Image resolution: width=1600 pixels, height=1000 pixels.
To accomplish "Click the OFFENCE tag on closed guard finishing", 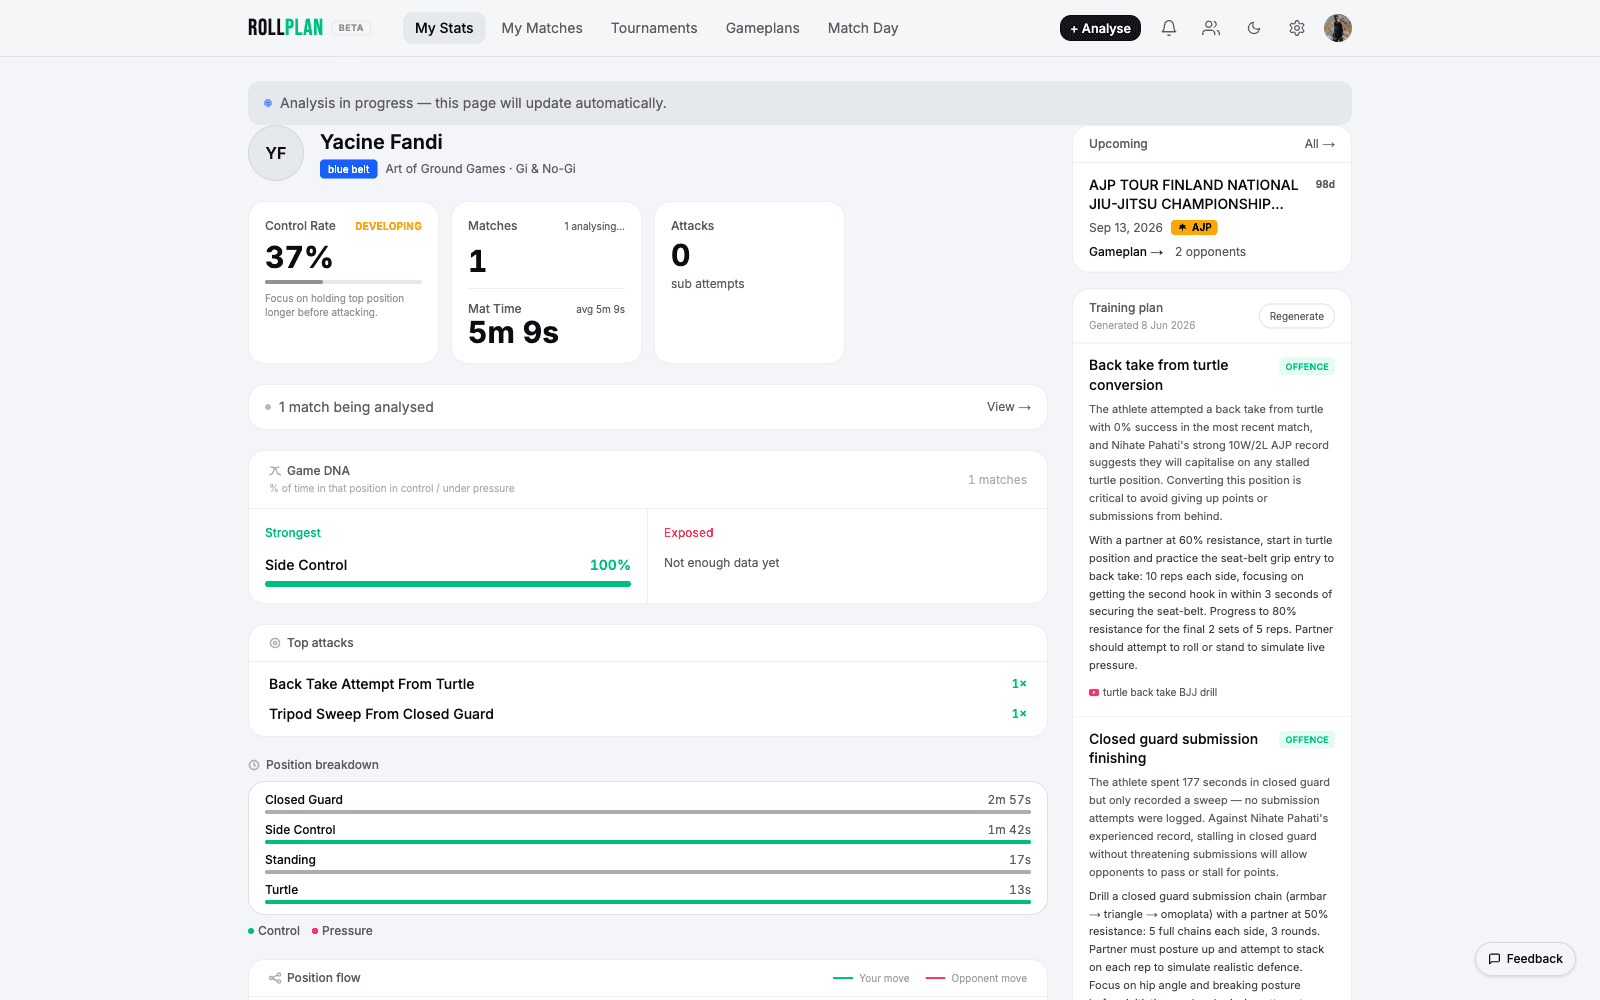I will coord(1307,740).
